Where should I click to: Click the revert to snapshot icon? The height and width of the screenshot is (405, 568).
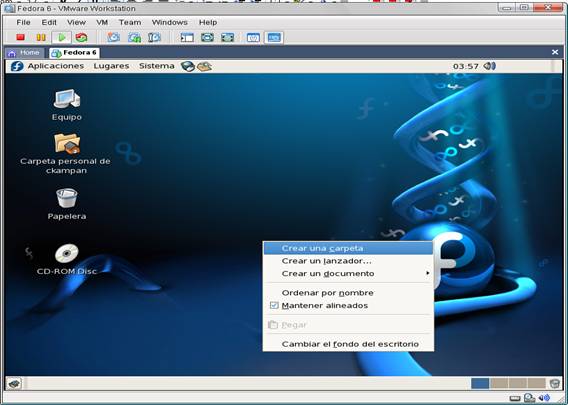pyautogui.click(x=134, y=37)
